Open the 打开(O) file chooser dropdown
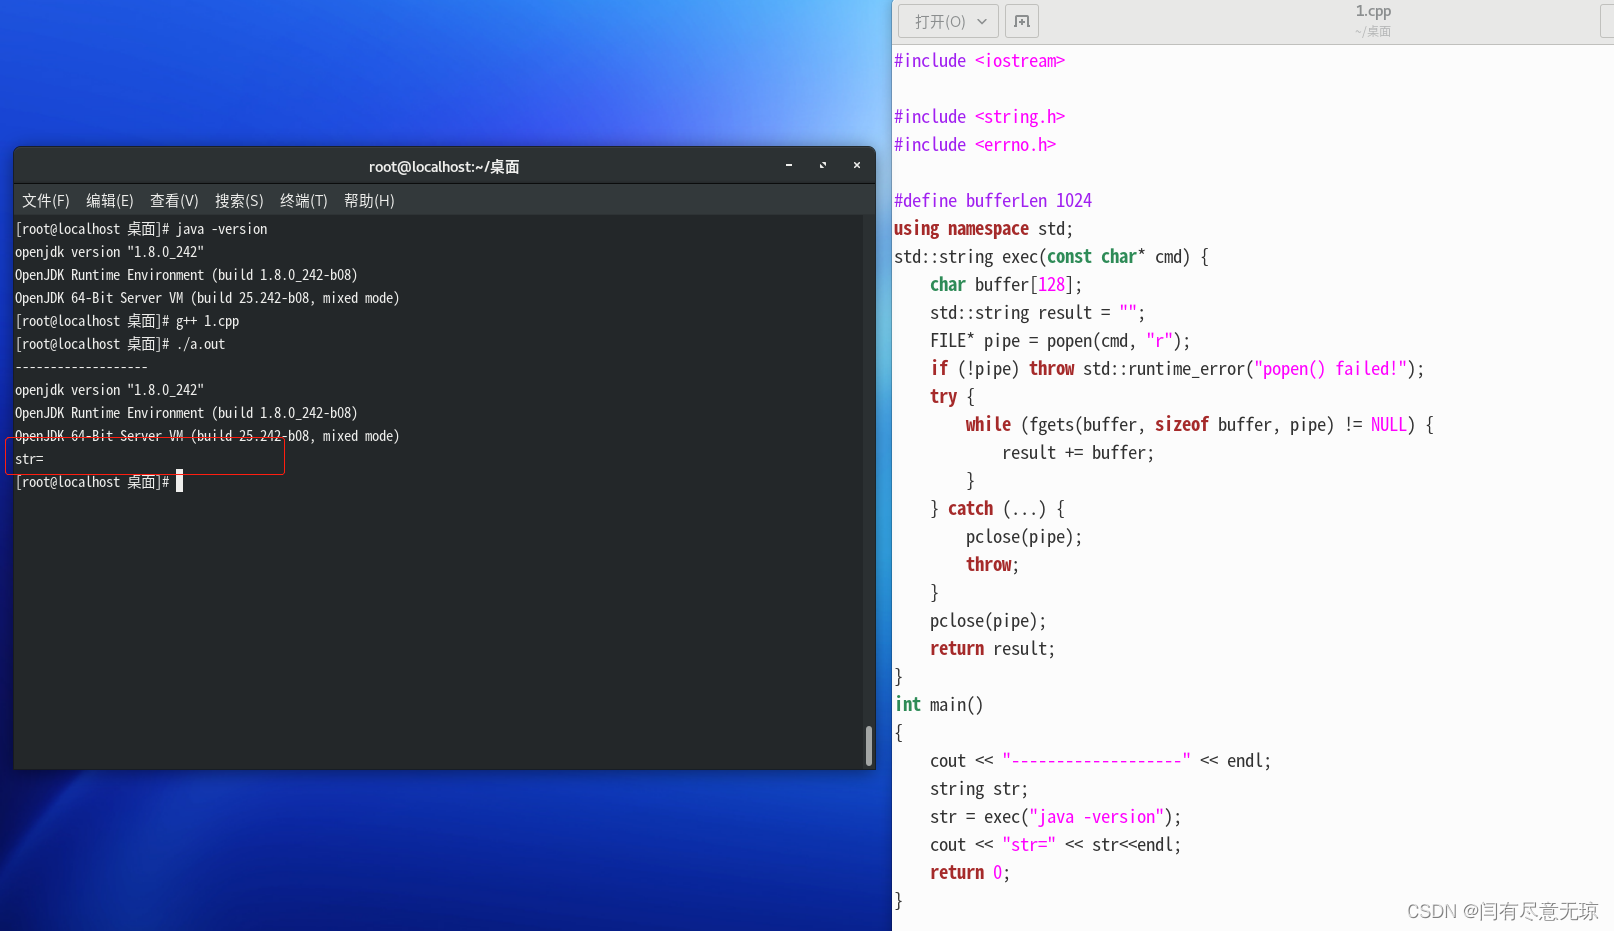Image resolution: width=1614 pixels, height=931 pixels. pos(940,21)
